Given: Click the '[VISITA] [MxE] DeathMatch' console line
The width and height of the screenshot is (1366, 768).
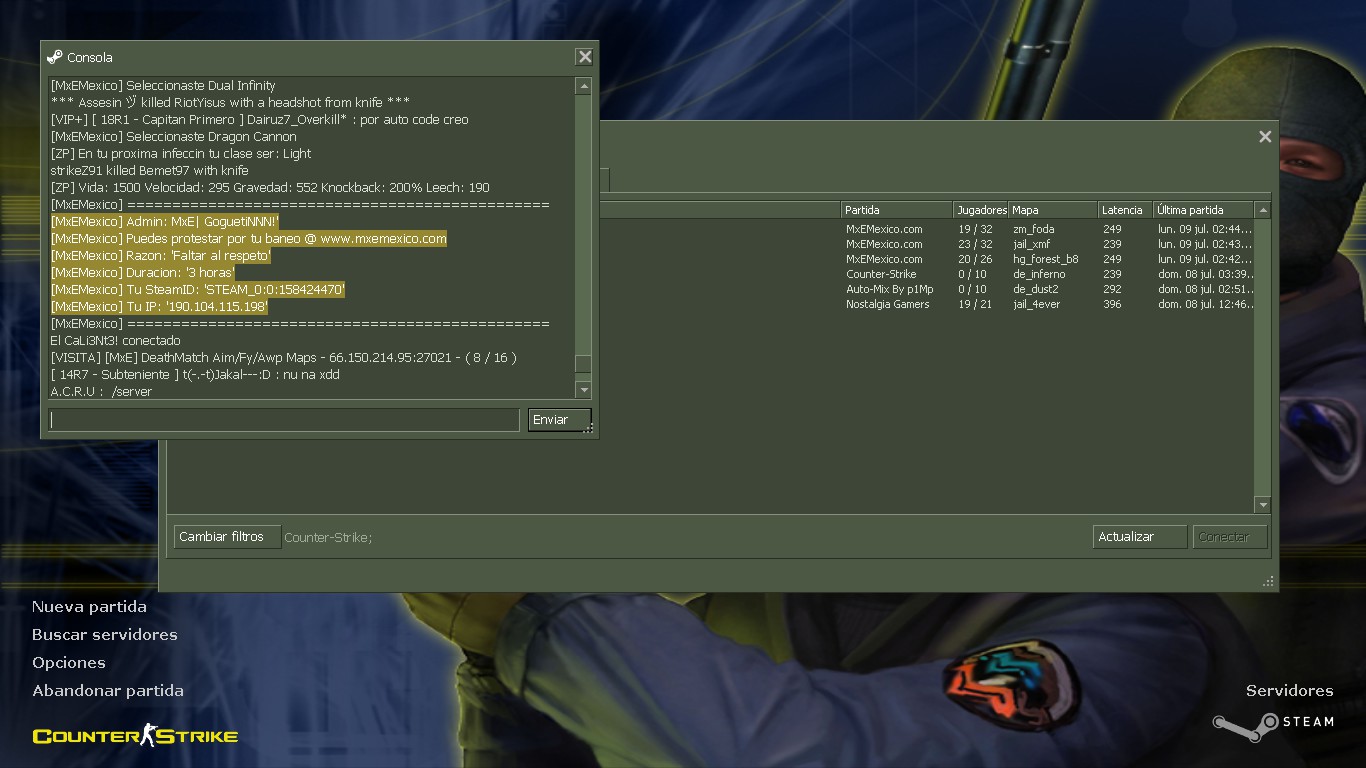Looking at the screenshot, I should pos(283,358).
